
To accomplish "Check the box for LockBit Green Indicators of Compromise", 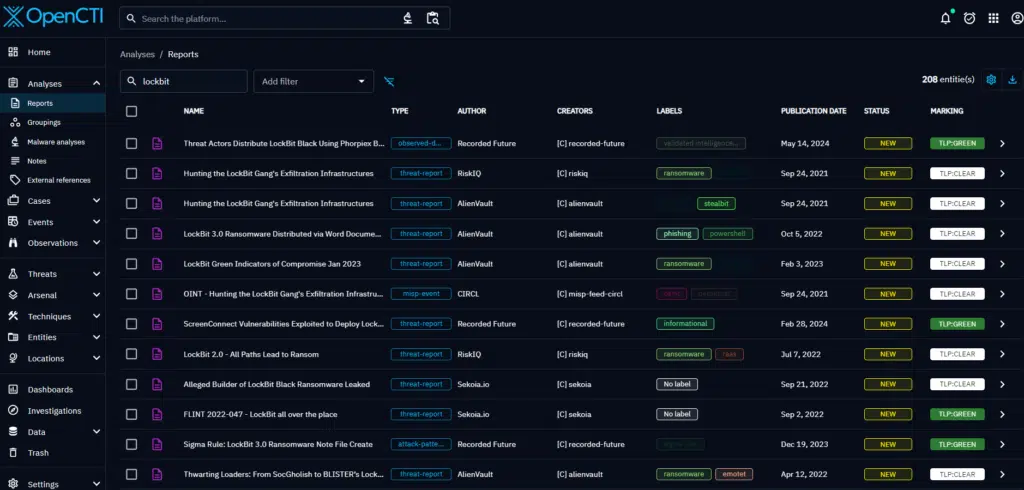I will (131, 264).
